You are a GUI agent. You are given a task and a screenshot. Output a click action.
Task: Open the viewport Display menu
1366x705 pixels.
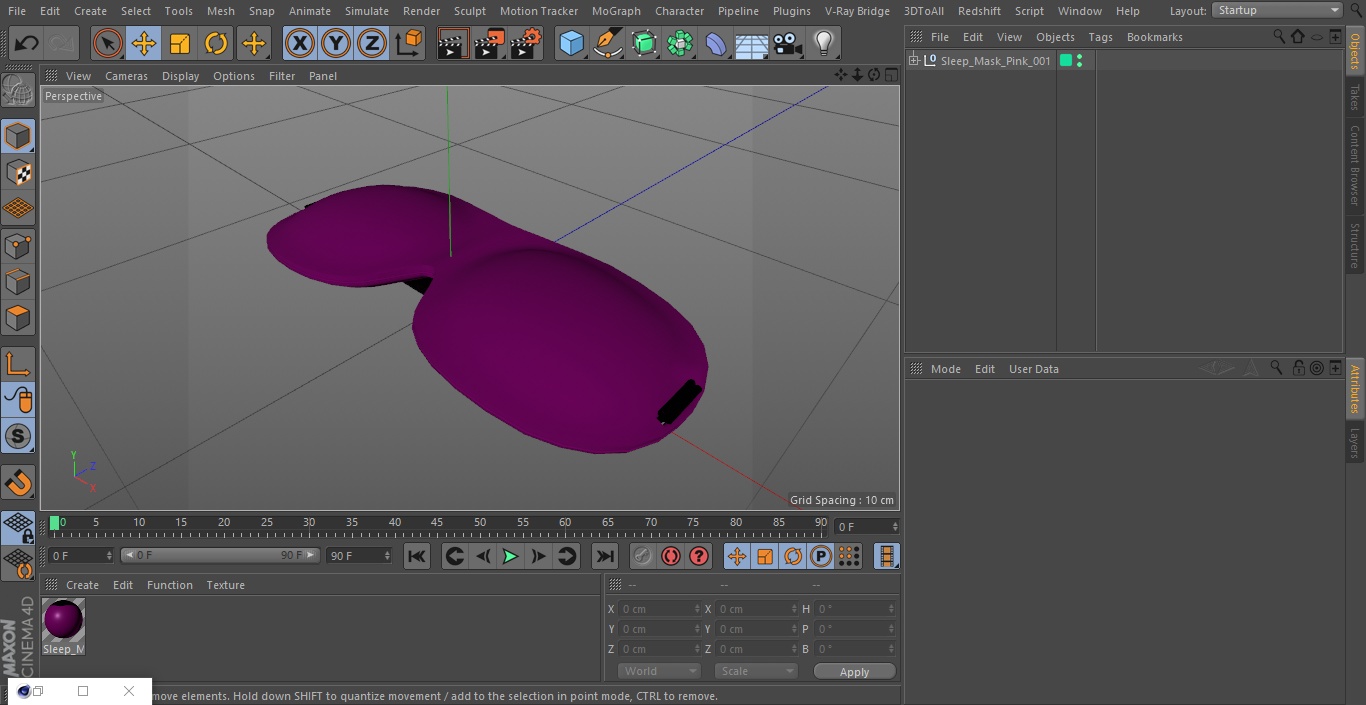point(180,76)
